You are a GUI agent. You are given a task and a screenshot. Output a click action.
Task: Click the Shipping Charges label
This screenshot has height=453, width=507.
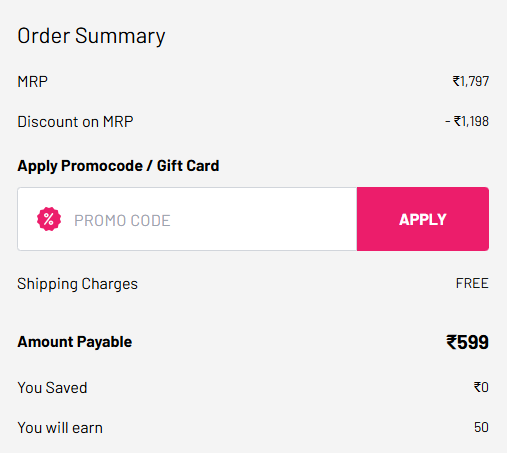tap(77, 284)
